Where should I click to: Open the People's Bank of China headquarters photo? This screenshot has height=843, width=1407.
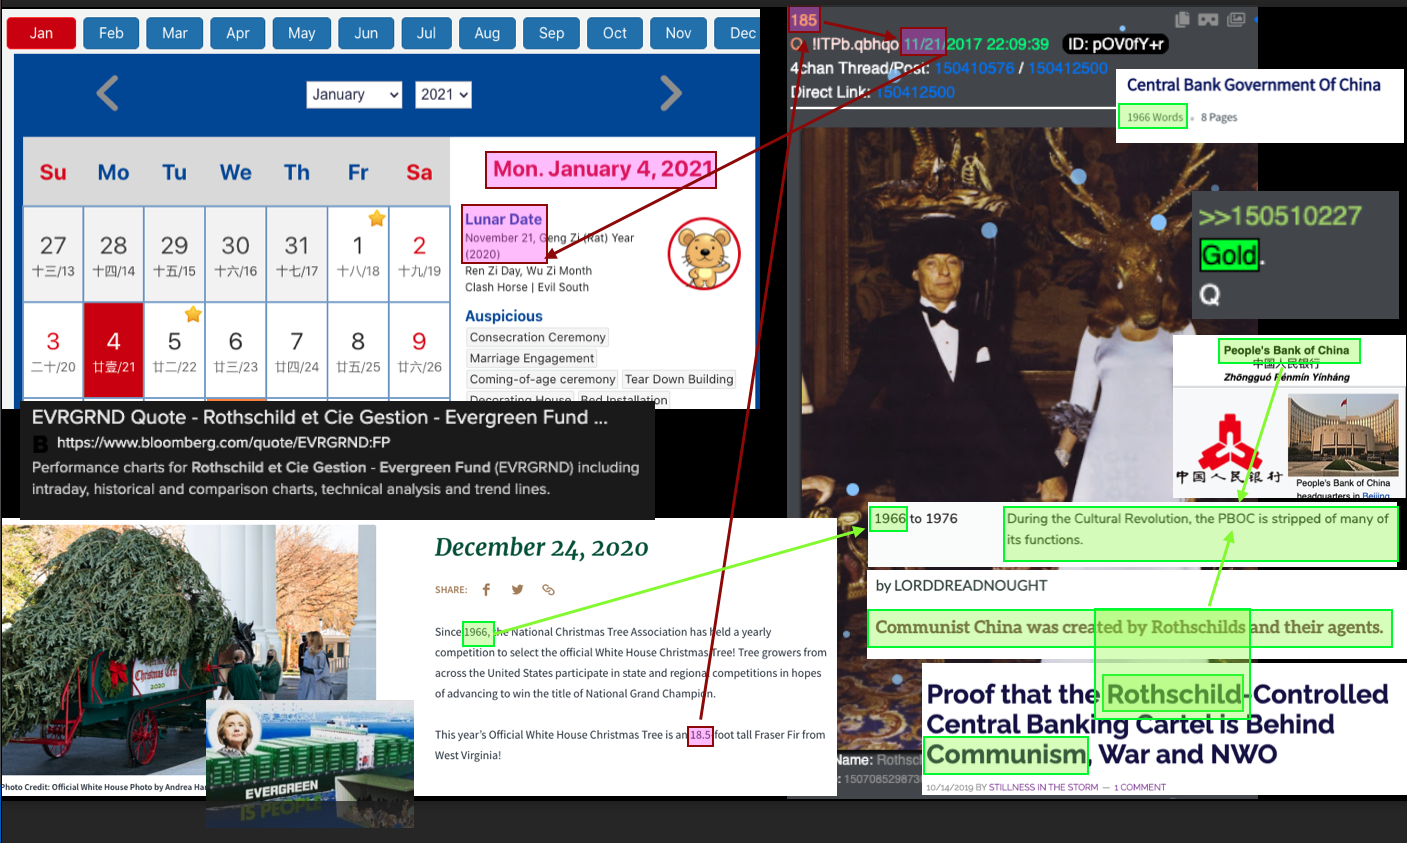[1341, 436]
